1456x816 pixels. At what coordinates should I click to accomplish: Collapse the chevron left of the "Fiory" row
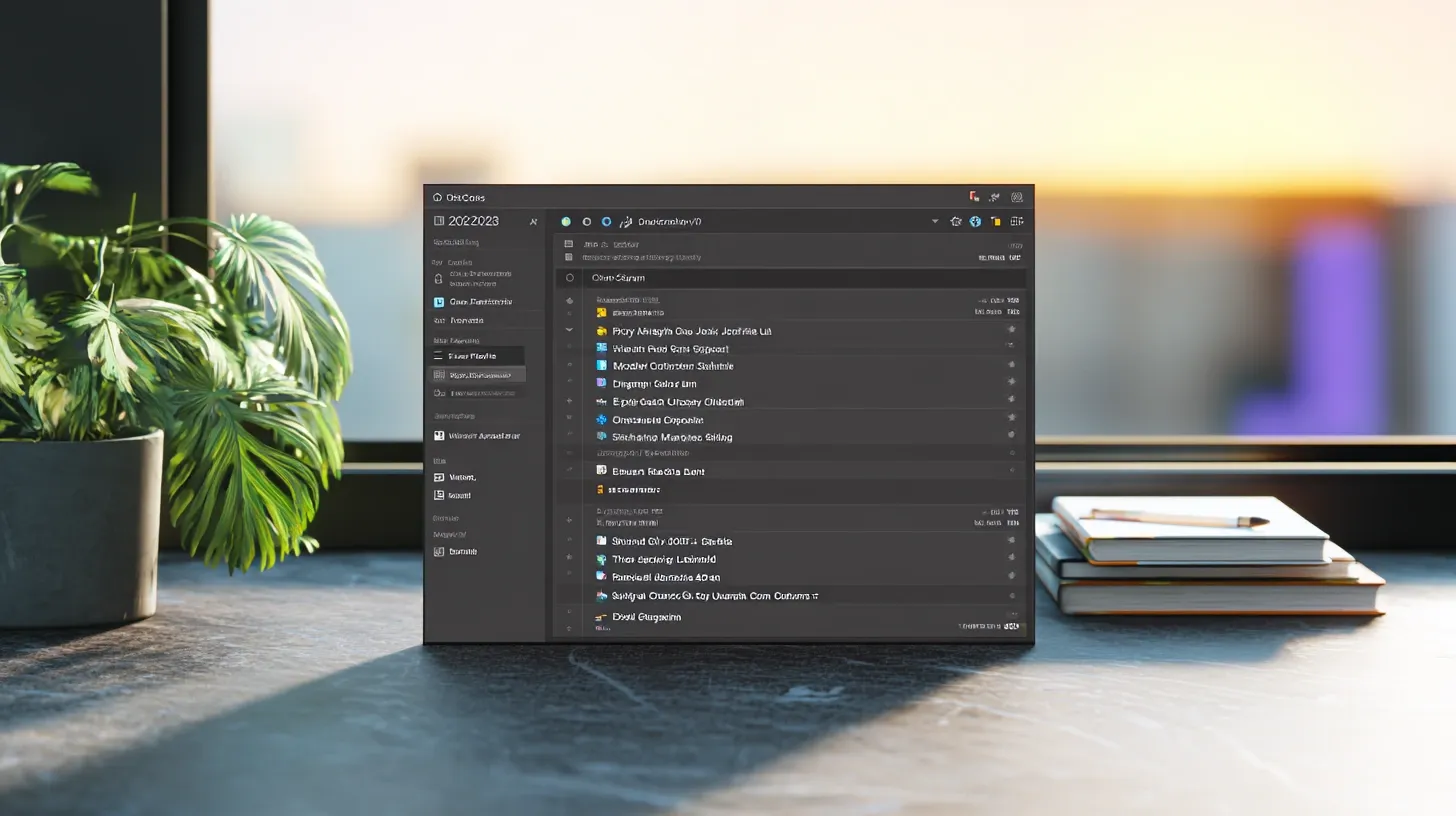coord(569,330)
